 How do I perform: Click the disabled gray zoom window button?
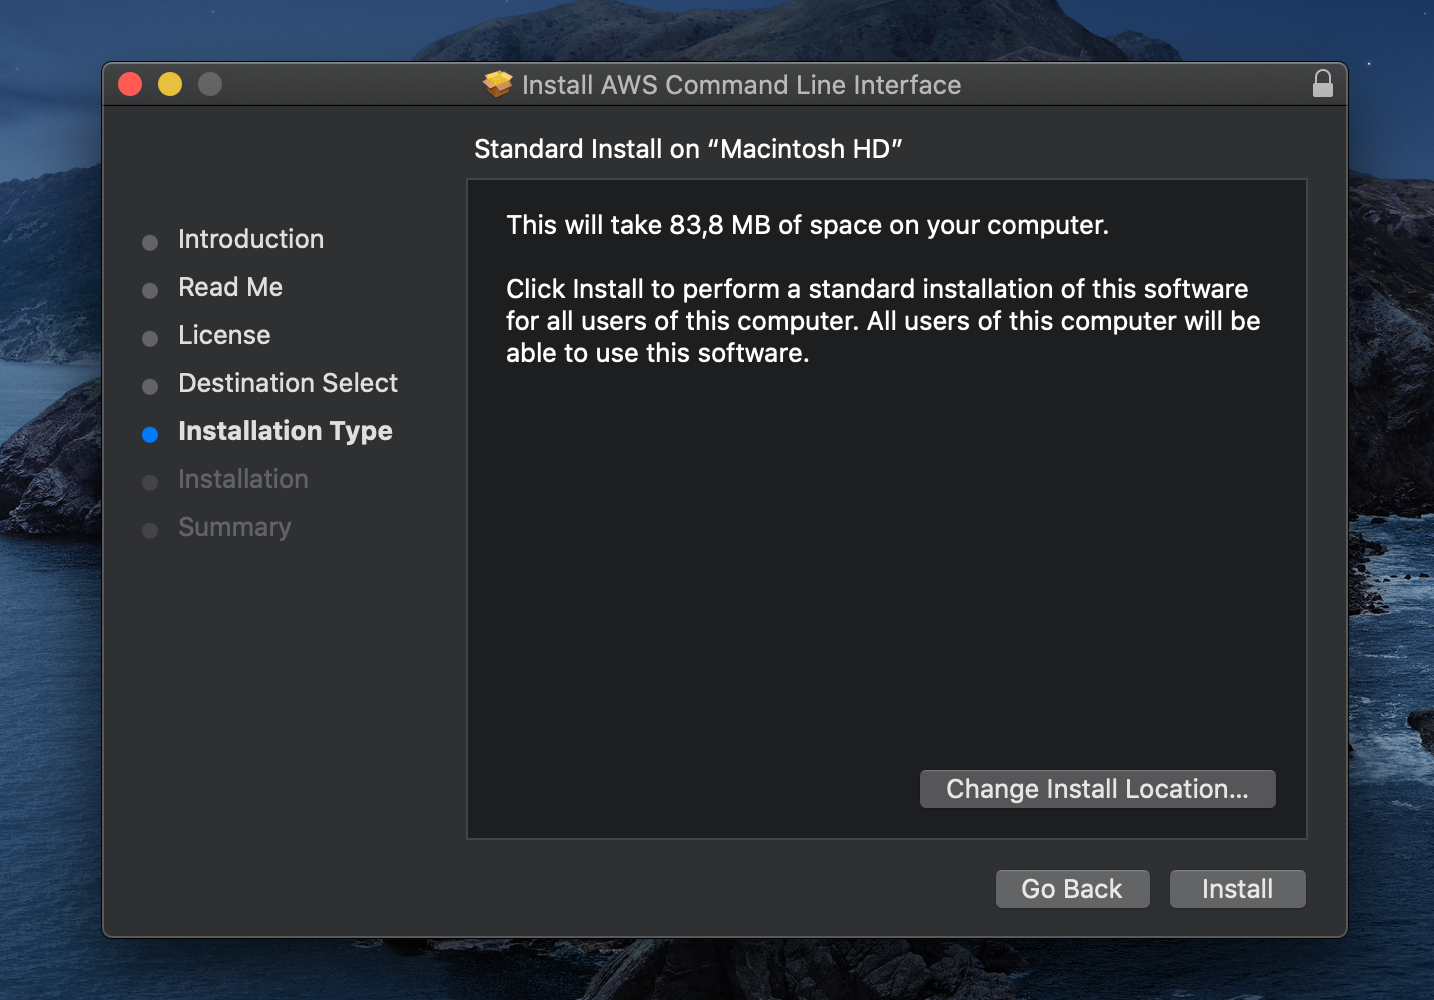210,84
